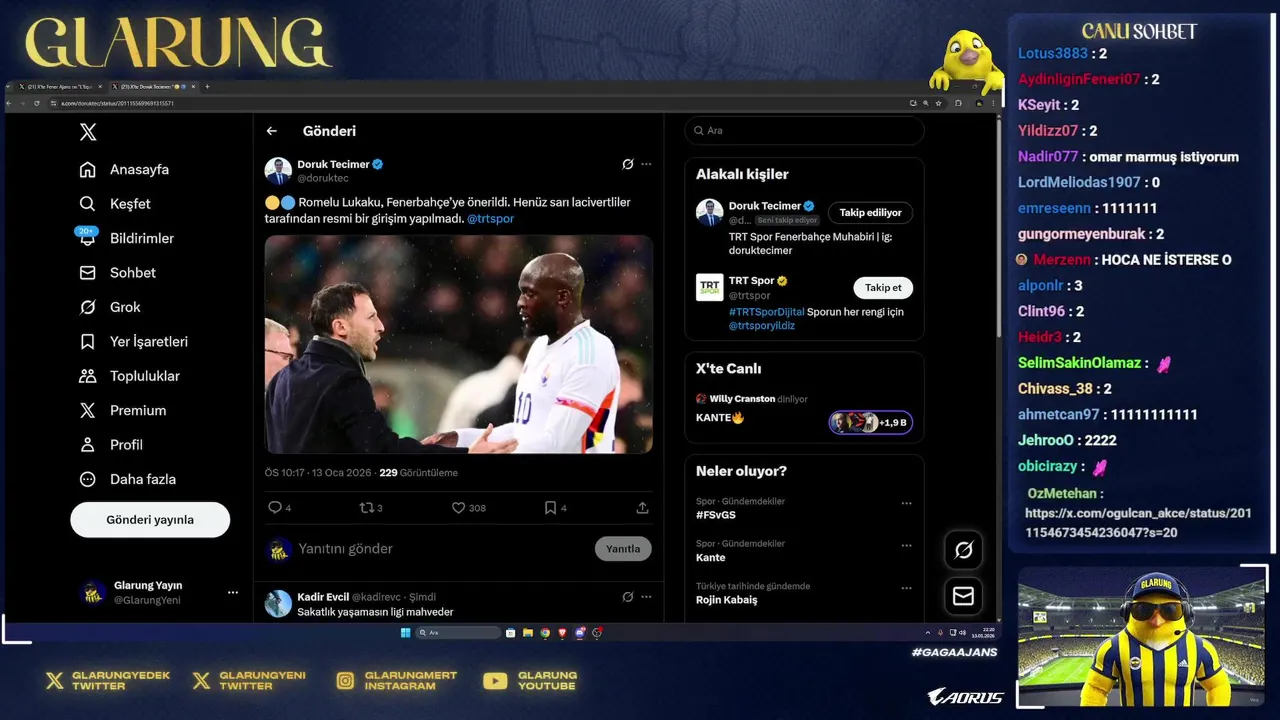Open the Lukaku post image
This screenshot has width=1280, height=720.
(x=459, y=344)
